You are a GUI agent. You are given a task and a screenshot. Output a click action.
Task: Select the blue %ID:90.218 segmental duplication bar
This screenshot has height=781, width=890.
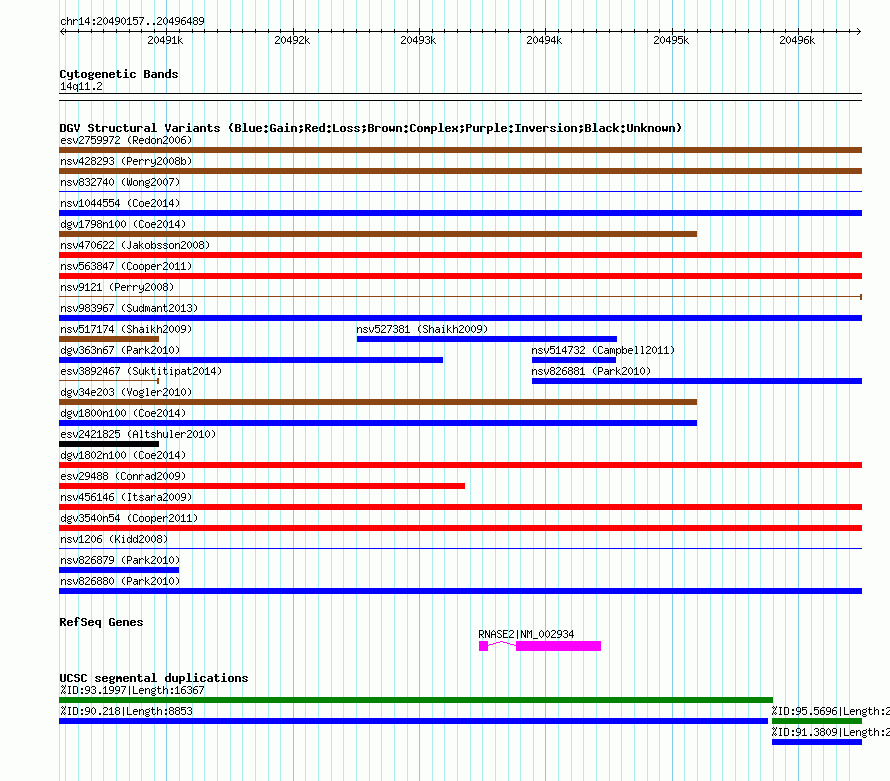(x=413, y=721)
